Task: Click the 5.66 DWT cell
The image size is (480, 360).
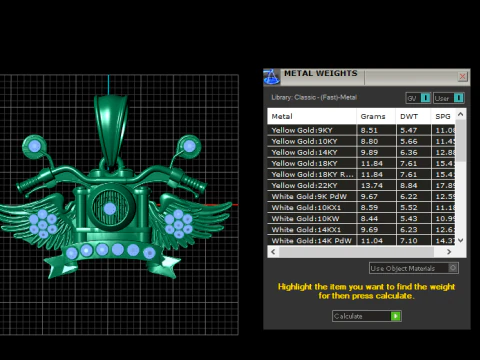Action: tap(413, 141)
